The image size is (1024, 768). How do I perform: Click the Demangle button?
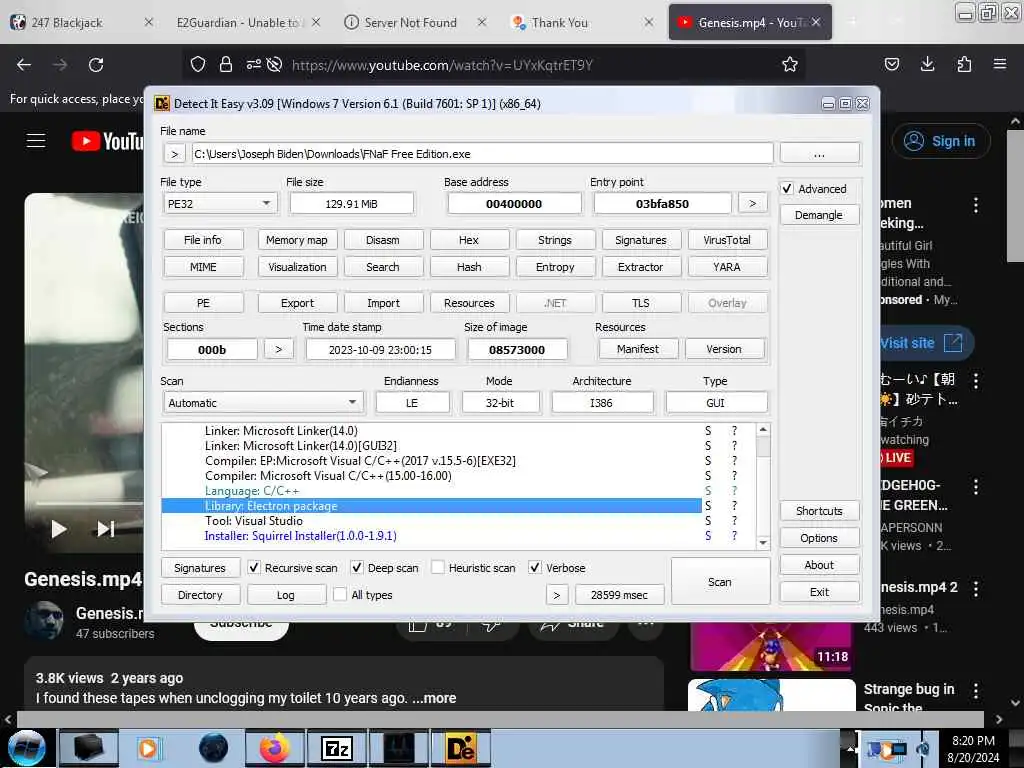819,215
